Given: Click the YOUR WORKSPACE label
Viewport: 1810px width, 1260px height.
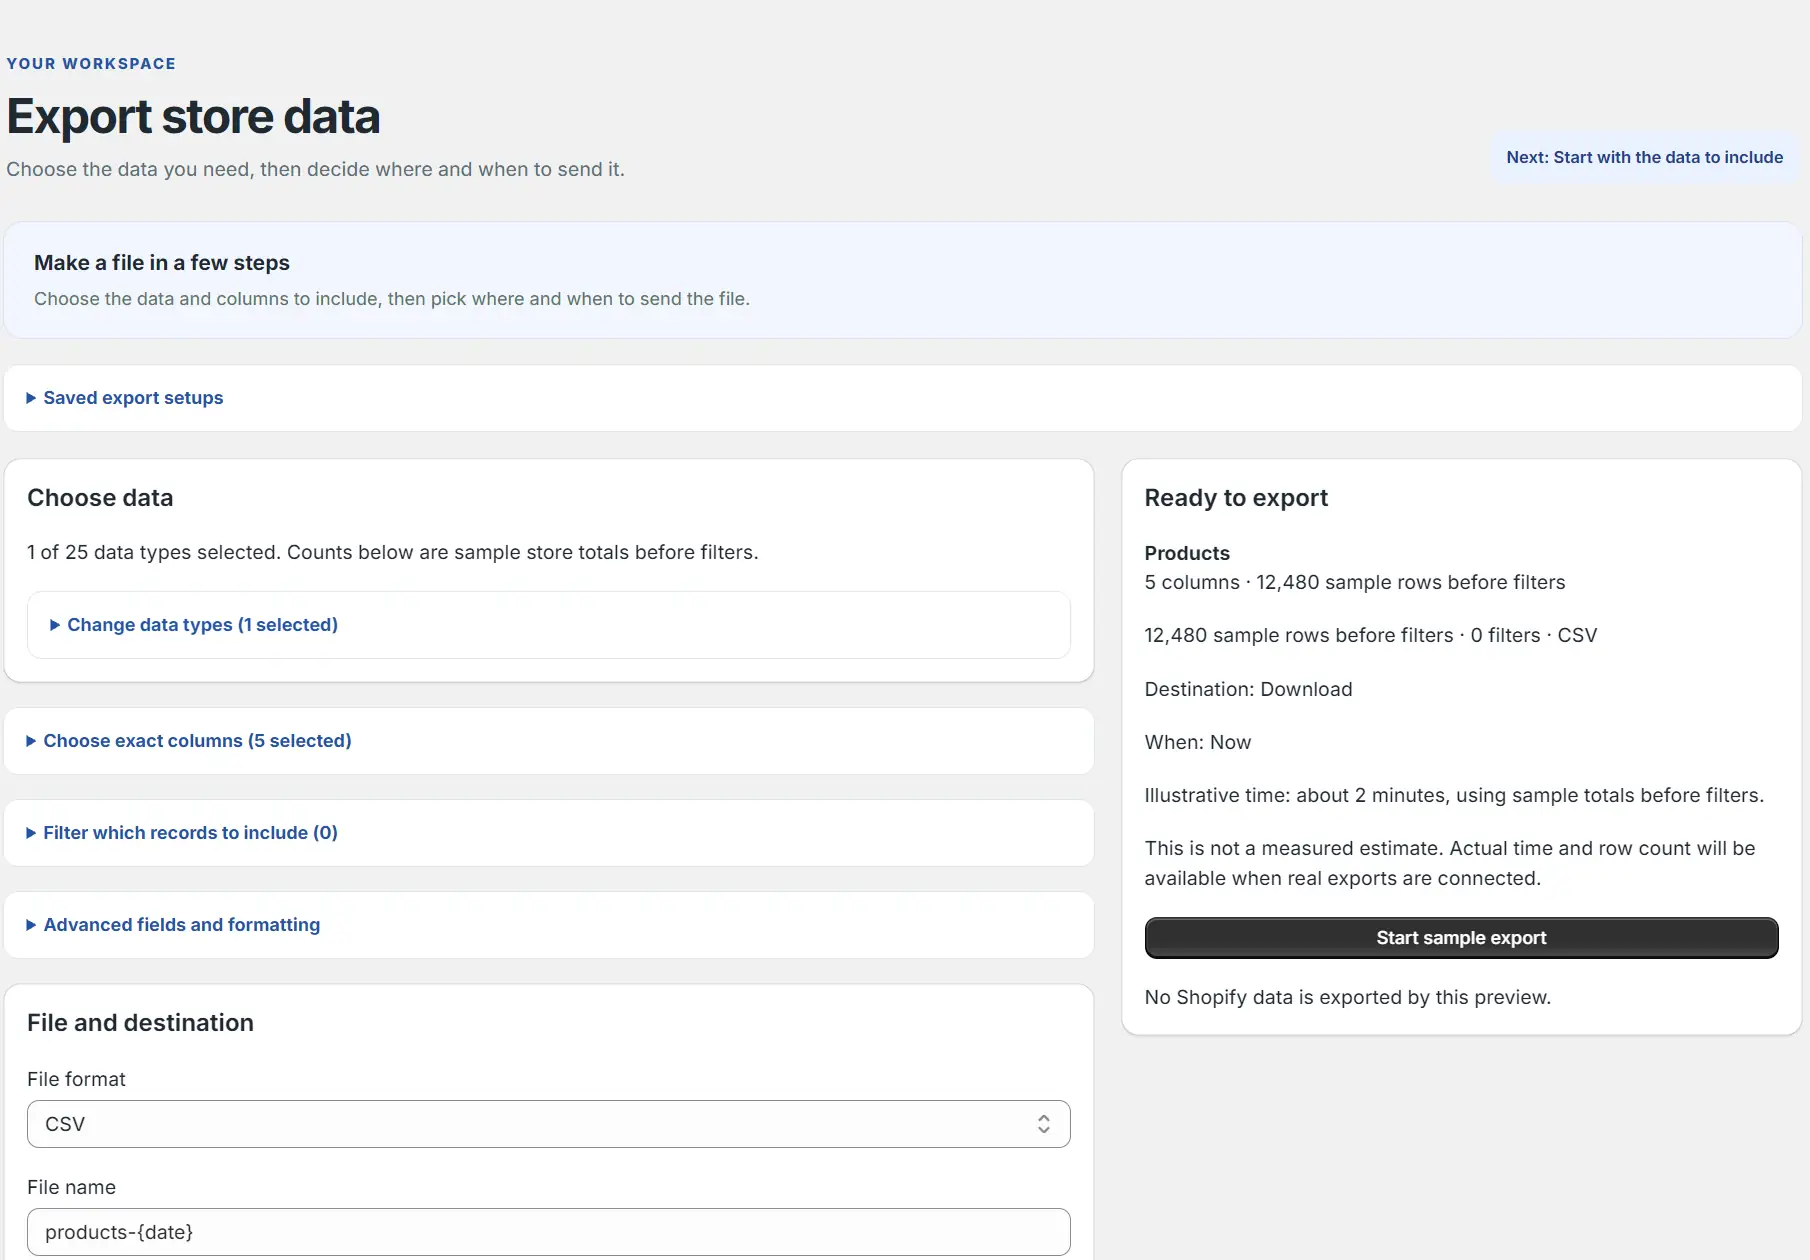Looking at the screenshot, I should point(91,64).
